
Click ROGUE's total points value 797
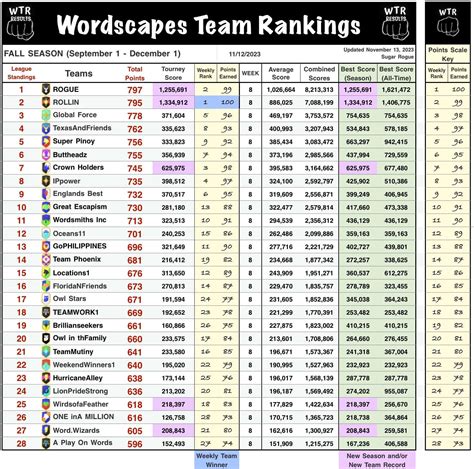tap(135, 90)
